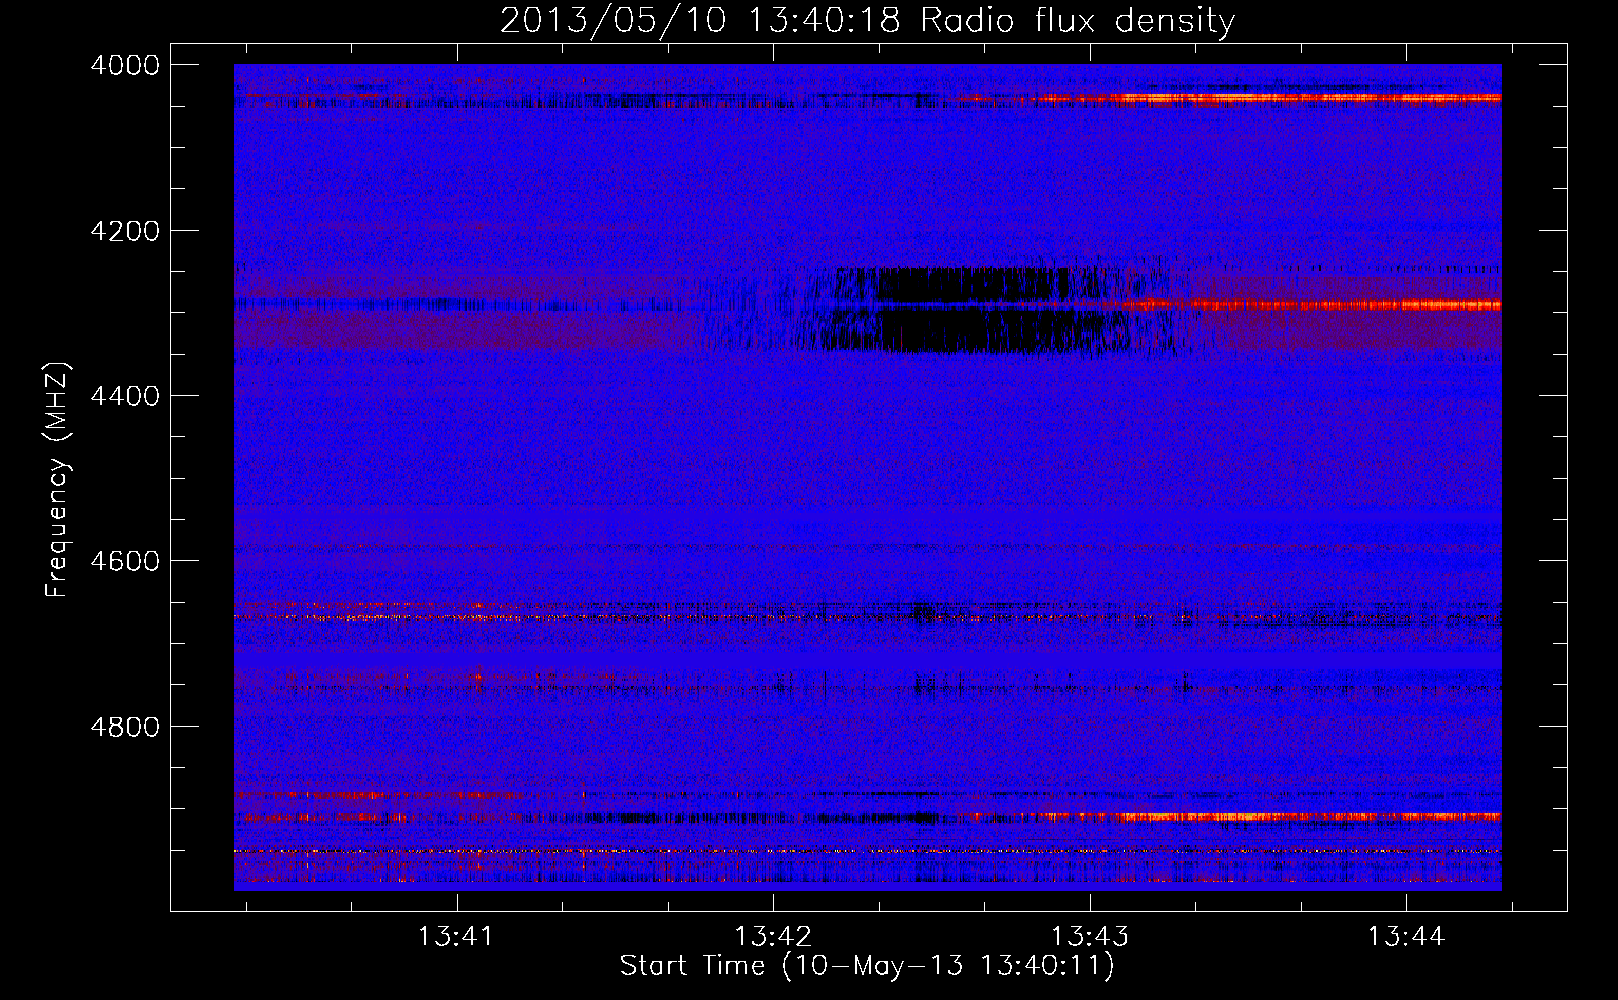The width and height of the screenshot is (1618, 1000).
Task: Click the 4800 frequency tick label
Action: (x=125, y=726)
